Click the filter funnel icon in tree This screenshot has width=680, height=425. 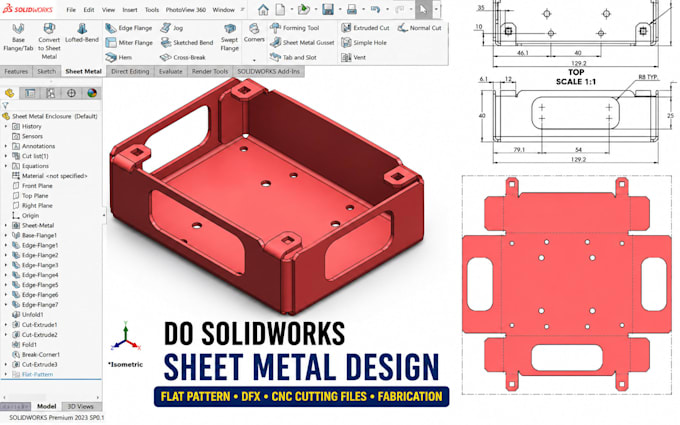point(5,105)
